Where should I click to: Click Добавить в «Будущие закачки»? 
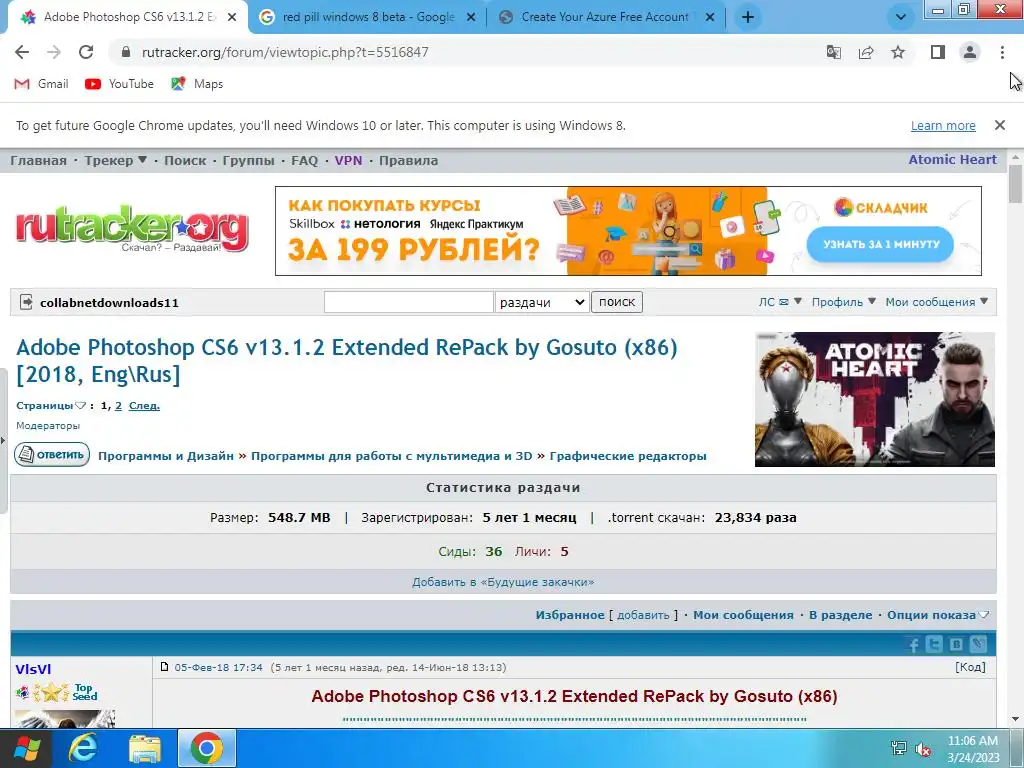pyautogui.click(x=503, y=582)
